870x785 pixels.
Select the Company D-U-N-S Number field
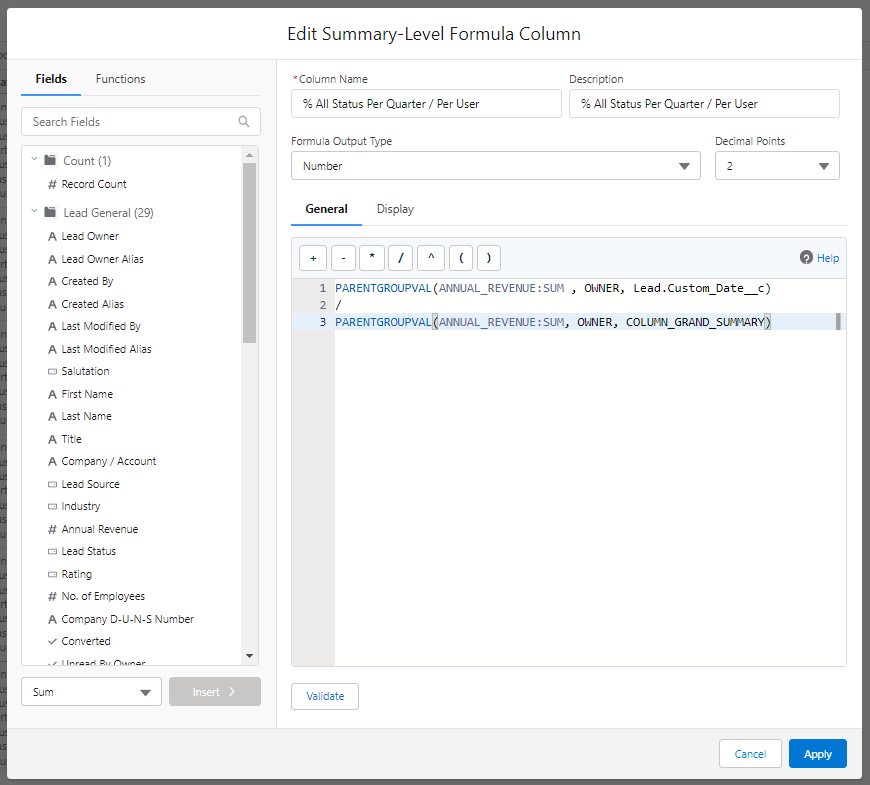pos(128,619)
